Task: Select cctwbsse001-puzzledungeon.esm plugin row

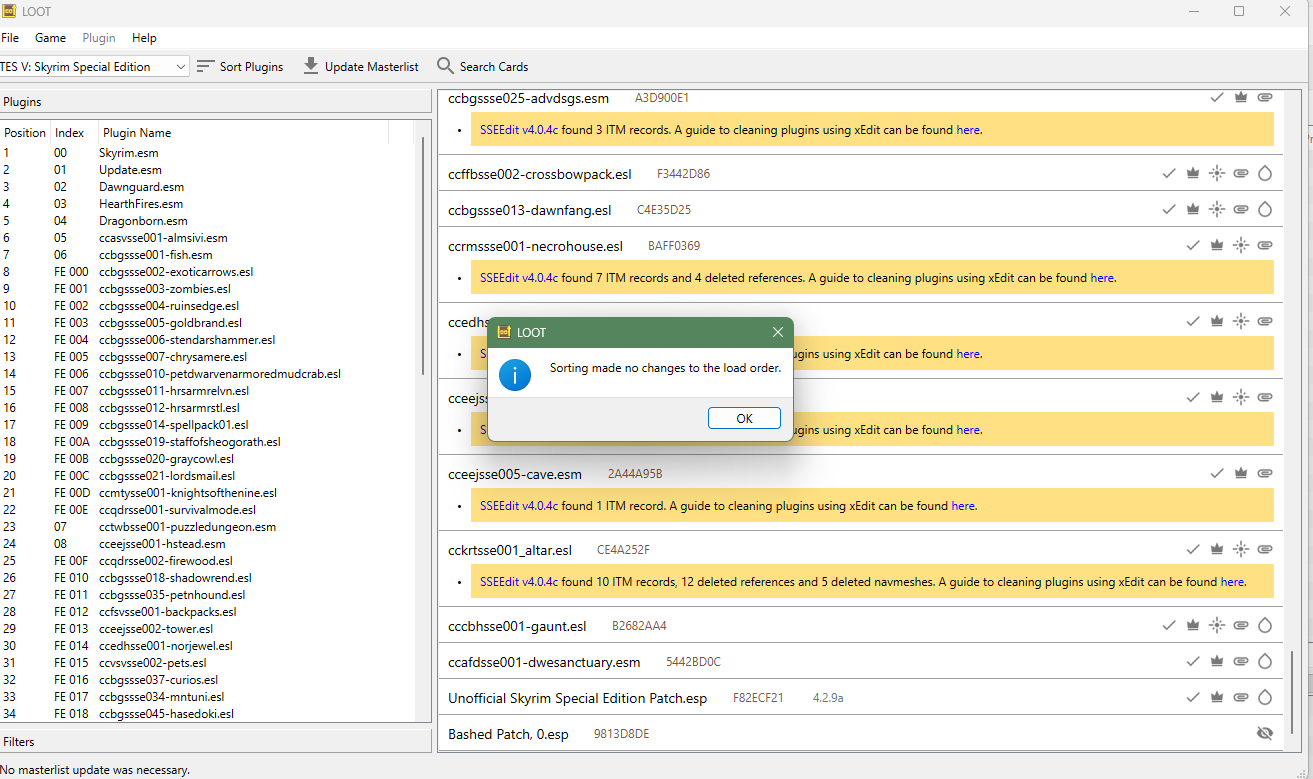Action: [x=208, y=527]
